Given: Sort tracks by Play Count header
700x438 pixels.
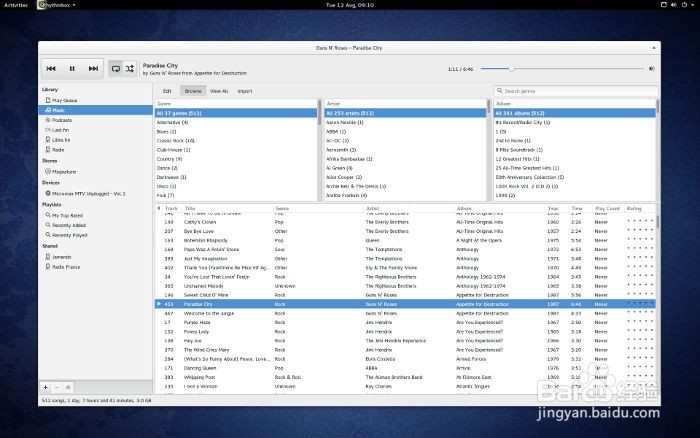Looking at the screenshot, I should pos(608,208).
